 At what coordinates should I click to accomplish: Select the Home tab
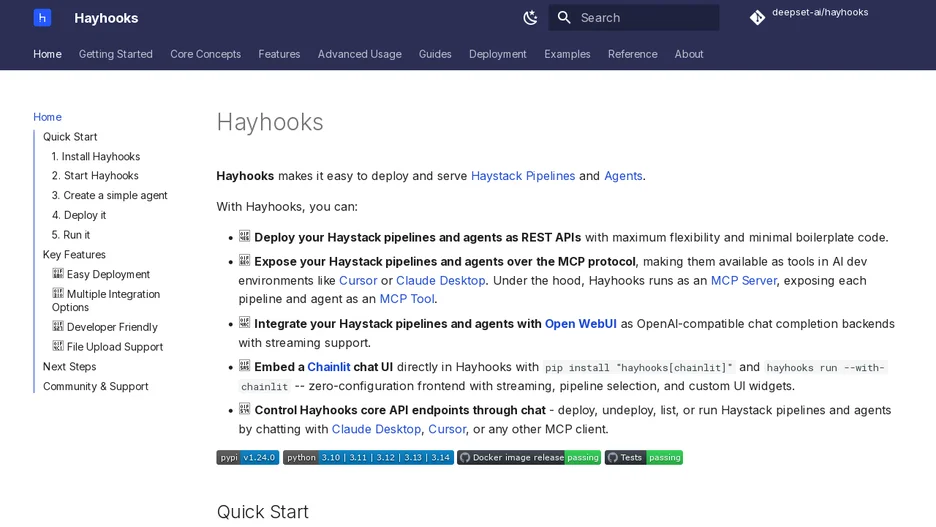coord(47,54)
